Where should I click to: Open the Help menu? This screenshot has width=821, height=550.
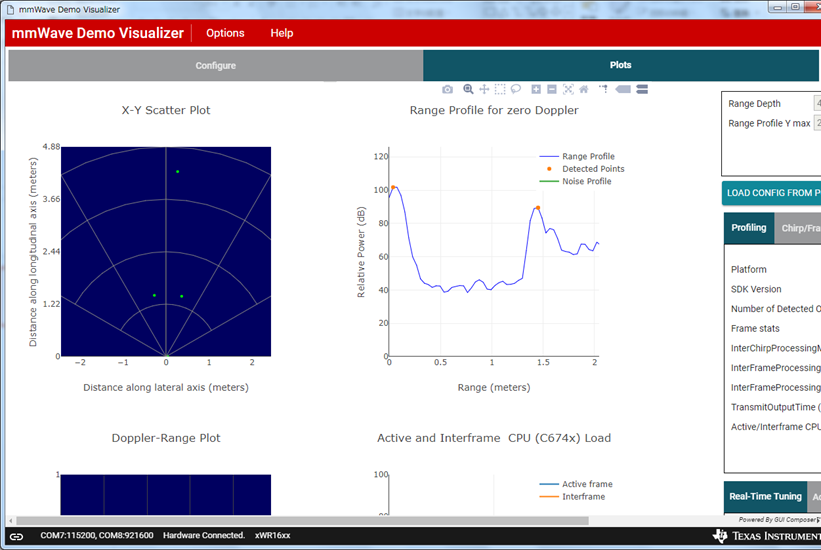(x=282, y=33)
